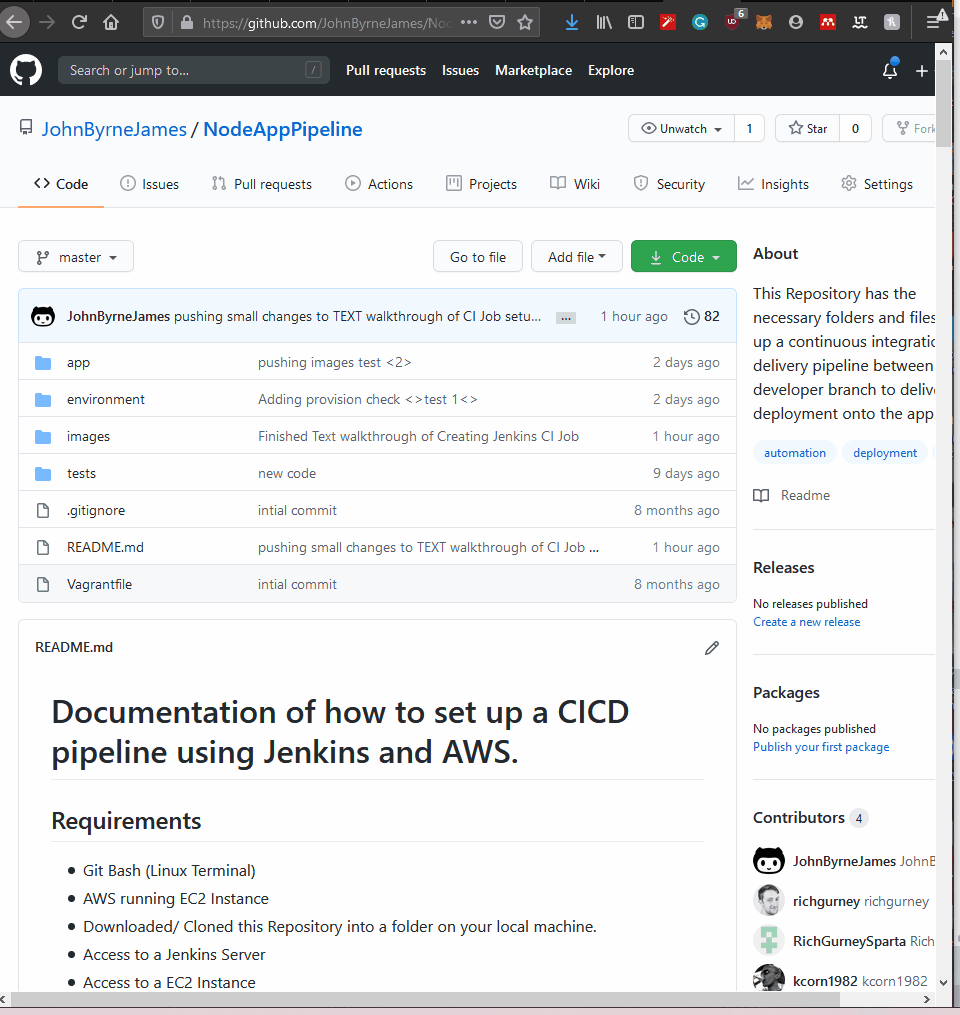Click the tracking protection shield icon

coord(158,23)
